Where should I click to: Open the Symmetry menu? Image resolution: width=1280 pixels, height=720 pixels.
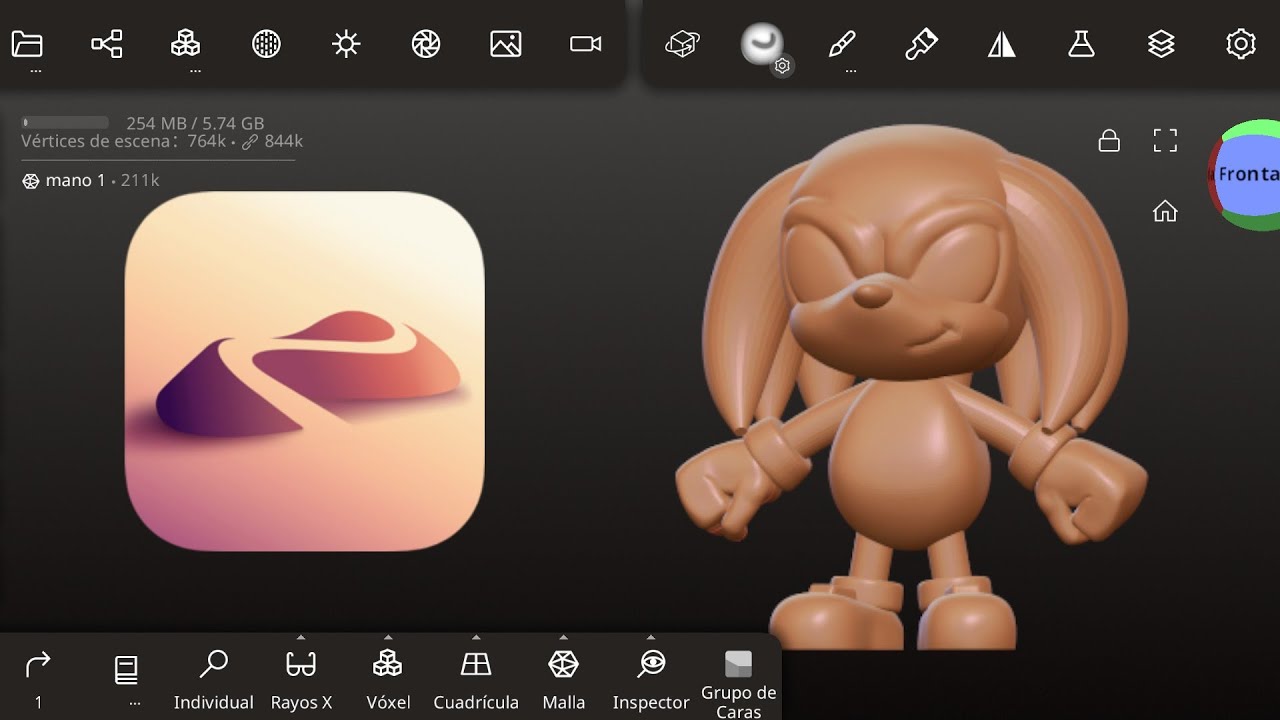click(x=1002, y=44)
